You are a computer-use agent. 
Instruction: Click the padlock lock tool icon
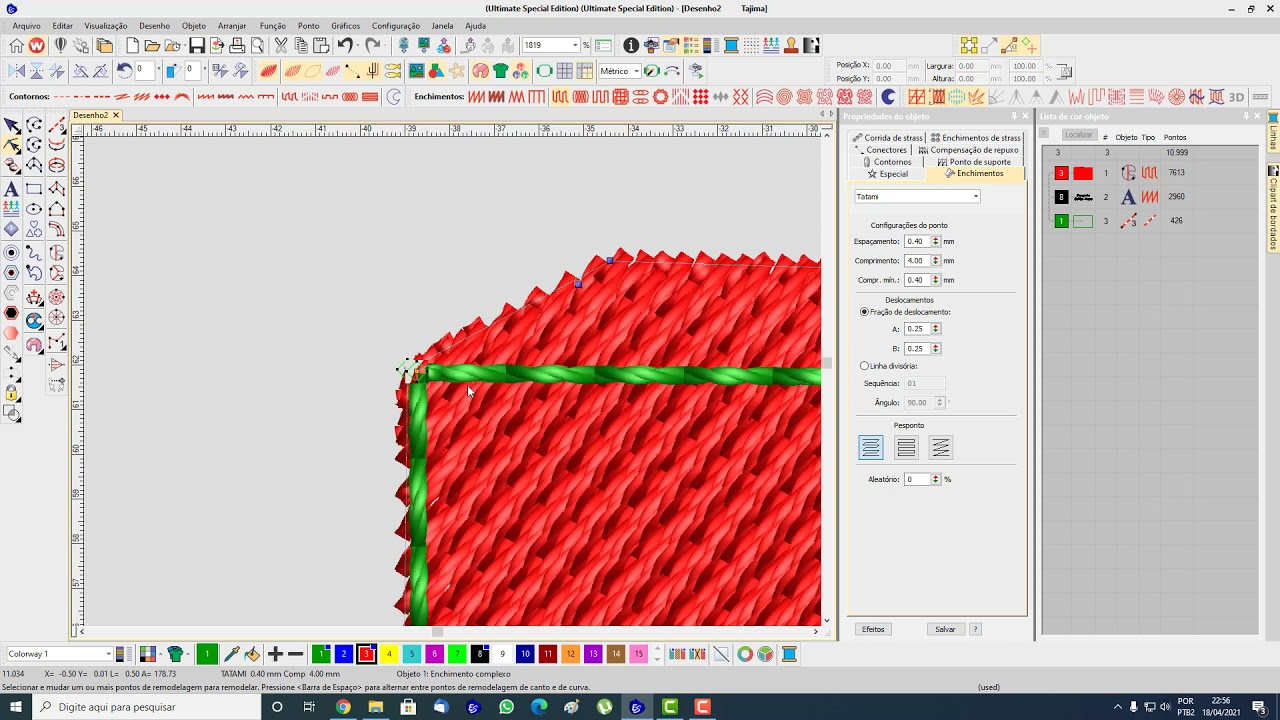11,394
